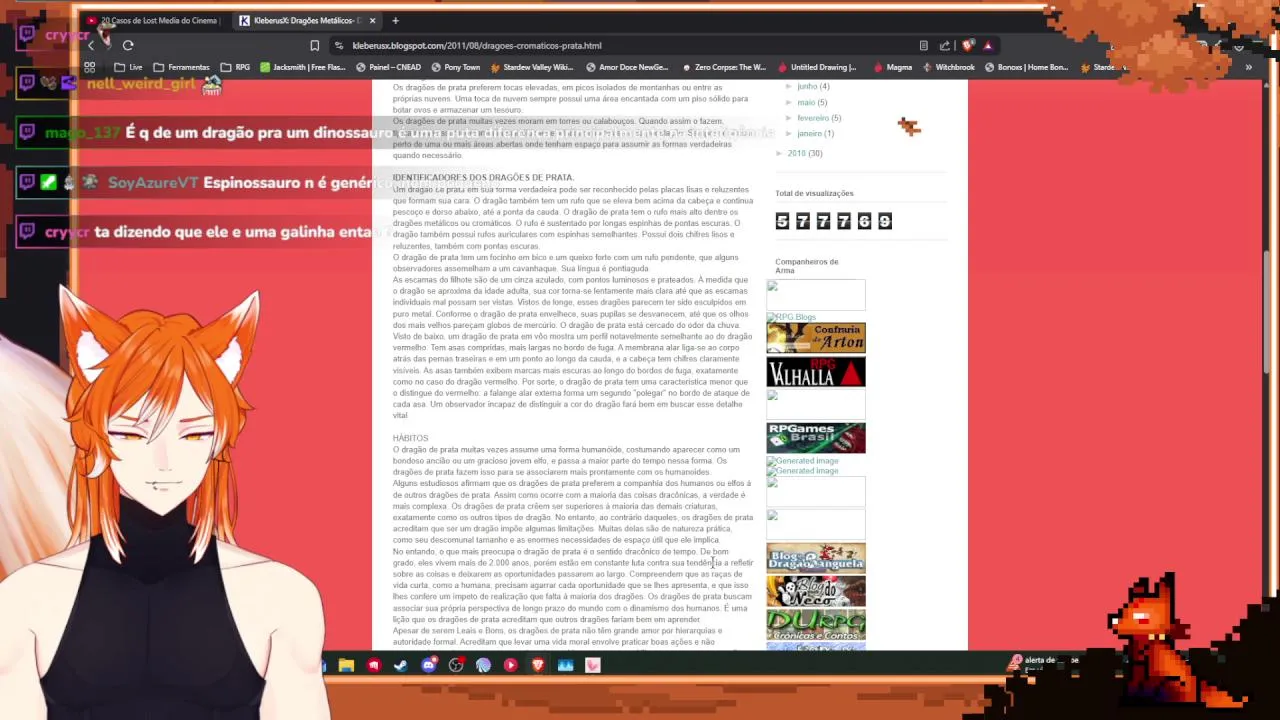Expand the junho (4) archive month
Viewport: 1280px width, 720px height.
(x=789, y=87)
